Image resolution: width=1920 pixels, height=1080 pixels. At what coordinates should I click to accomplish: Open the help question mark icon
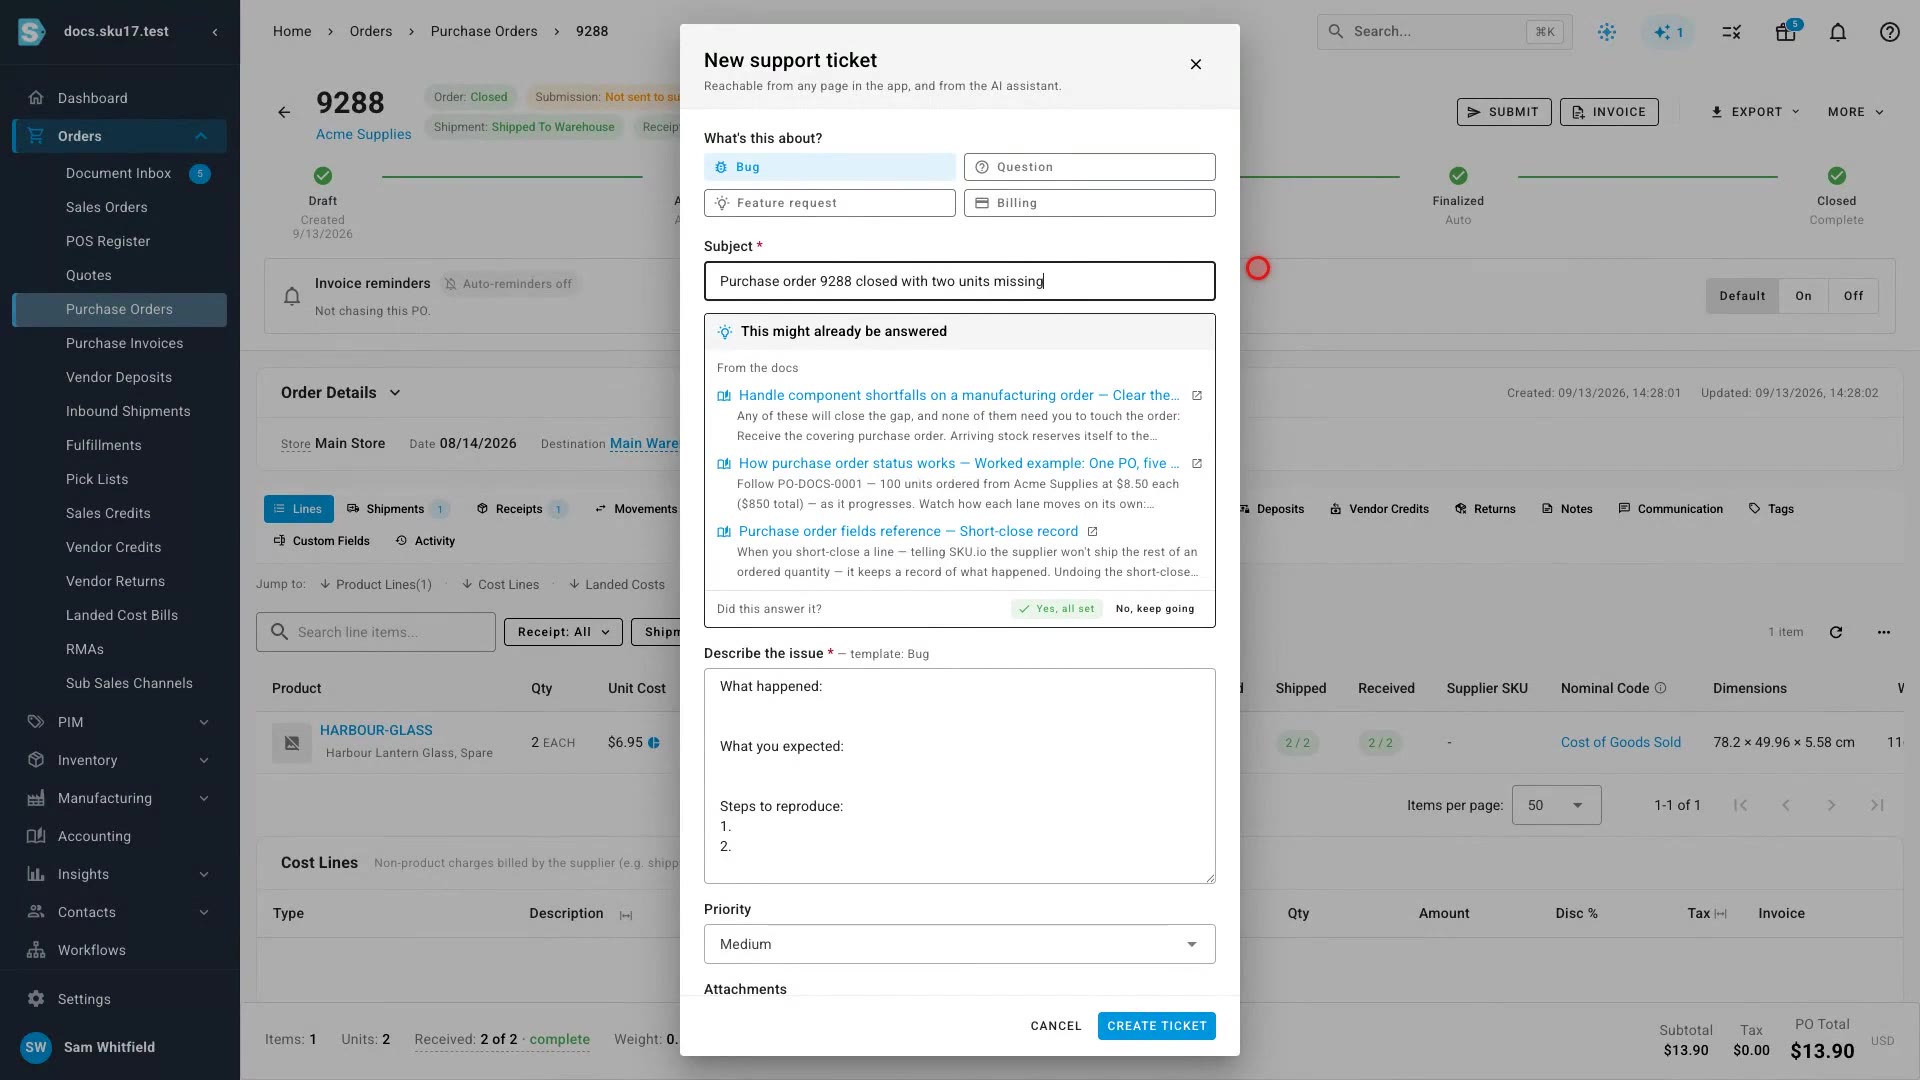click(x=1889, y=32)
